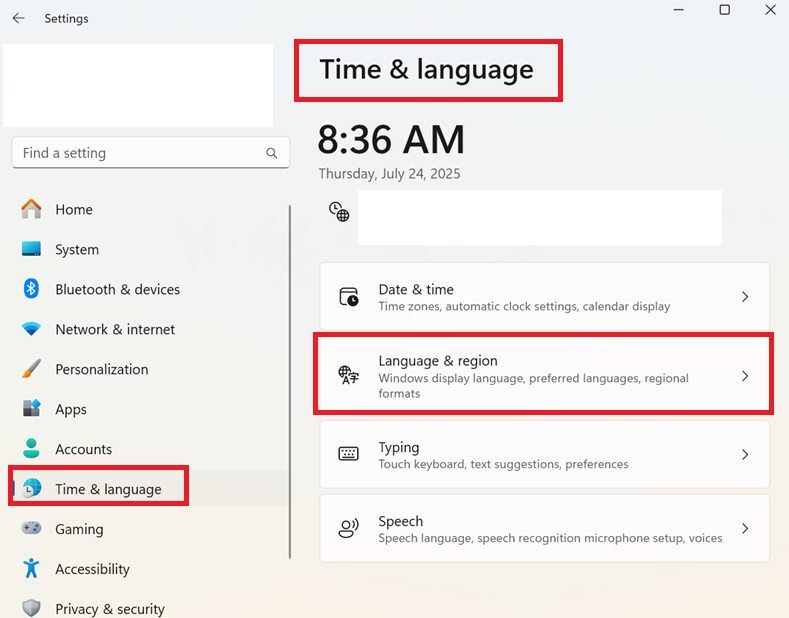This screenshot has width=789, height=618.
Task: Click the Privacy & security shield icon
Action: [x=31, y=608]
